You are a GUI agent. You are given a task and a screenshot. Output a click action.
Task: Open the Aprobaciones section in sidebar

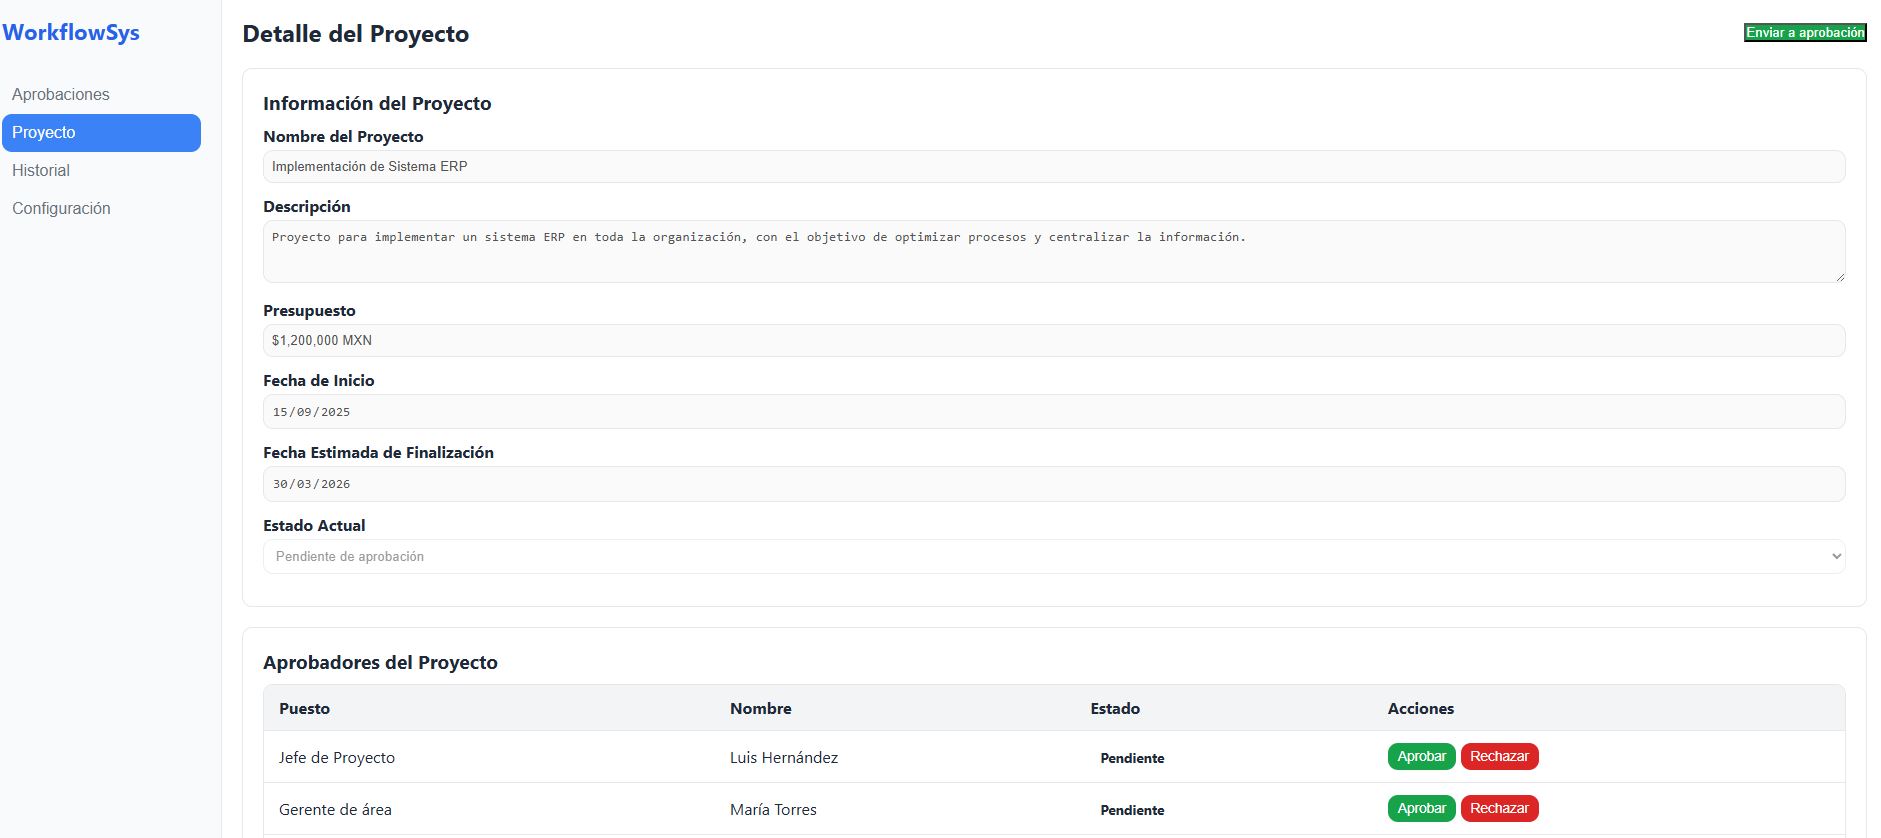pyautogui.click(x=61, y=94)
